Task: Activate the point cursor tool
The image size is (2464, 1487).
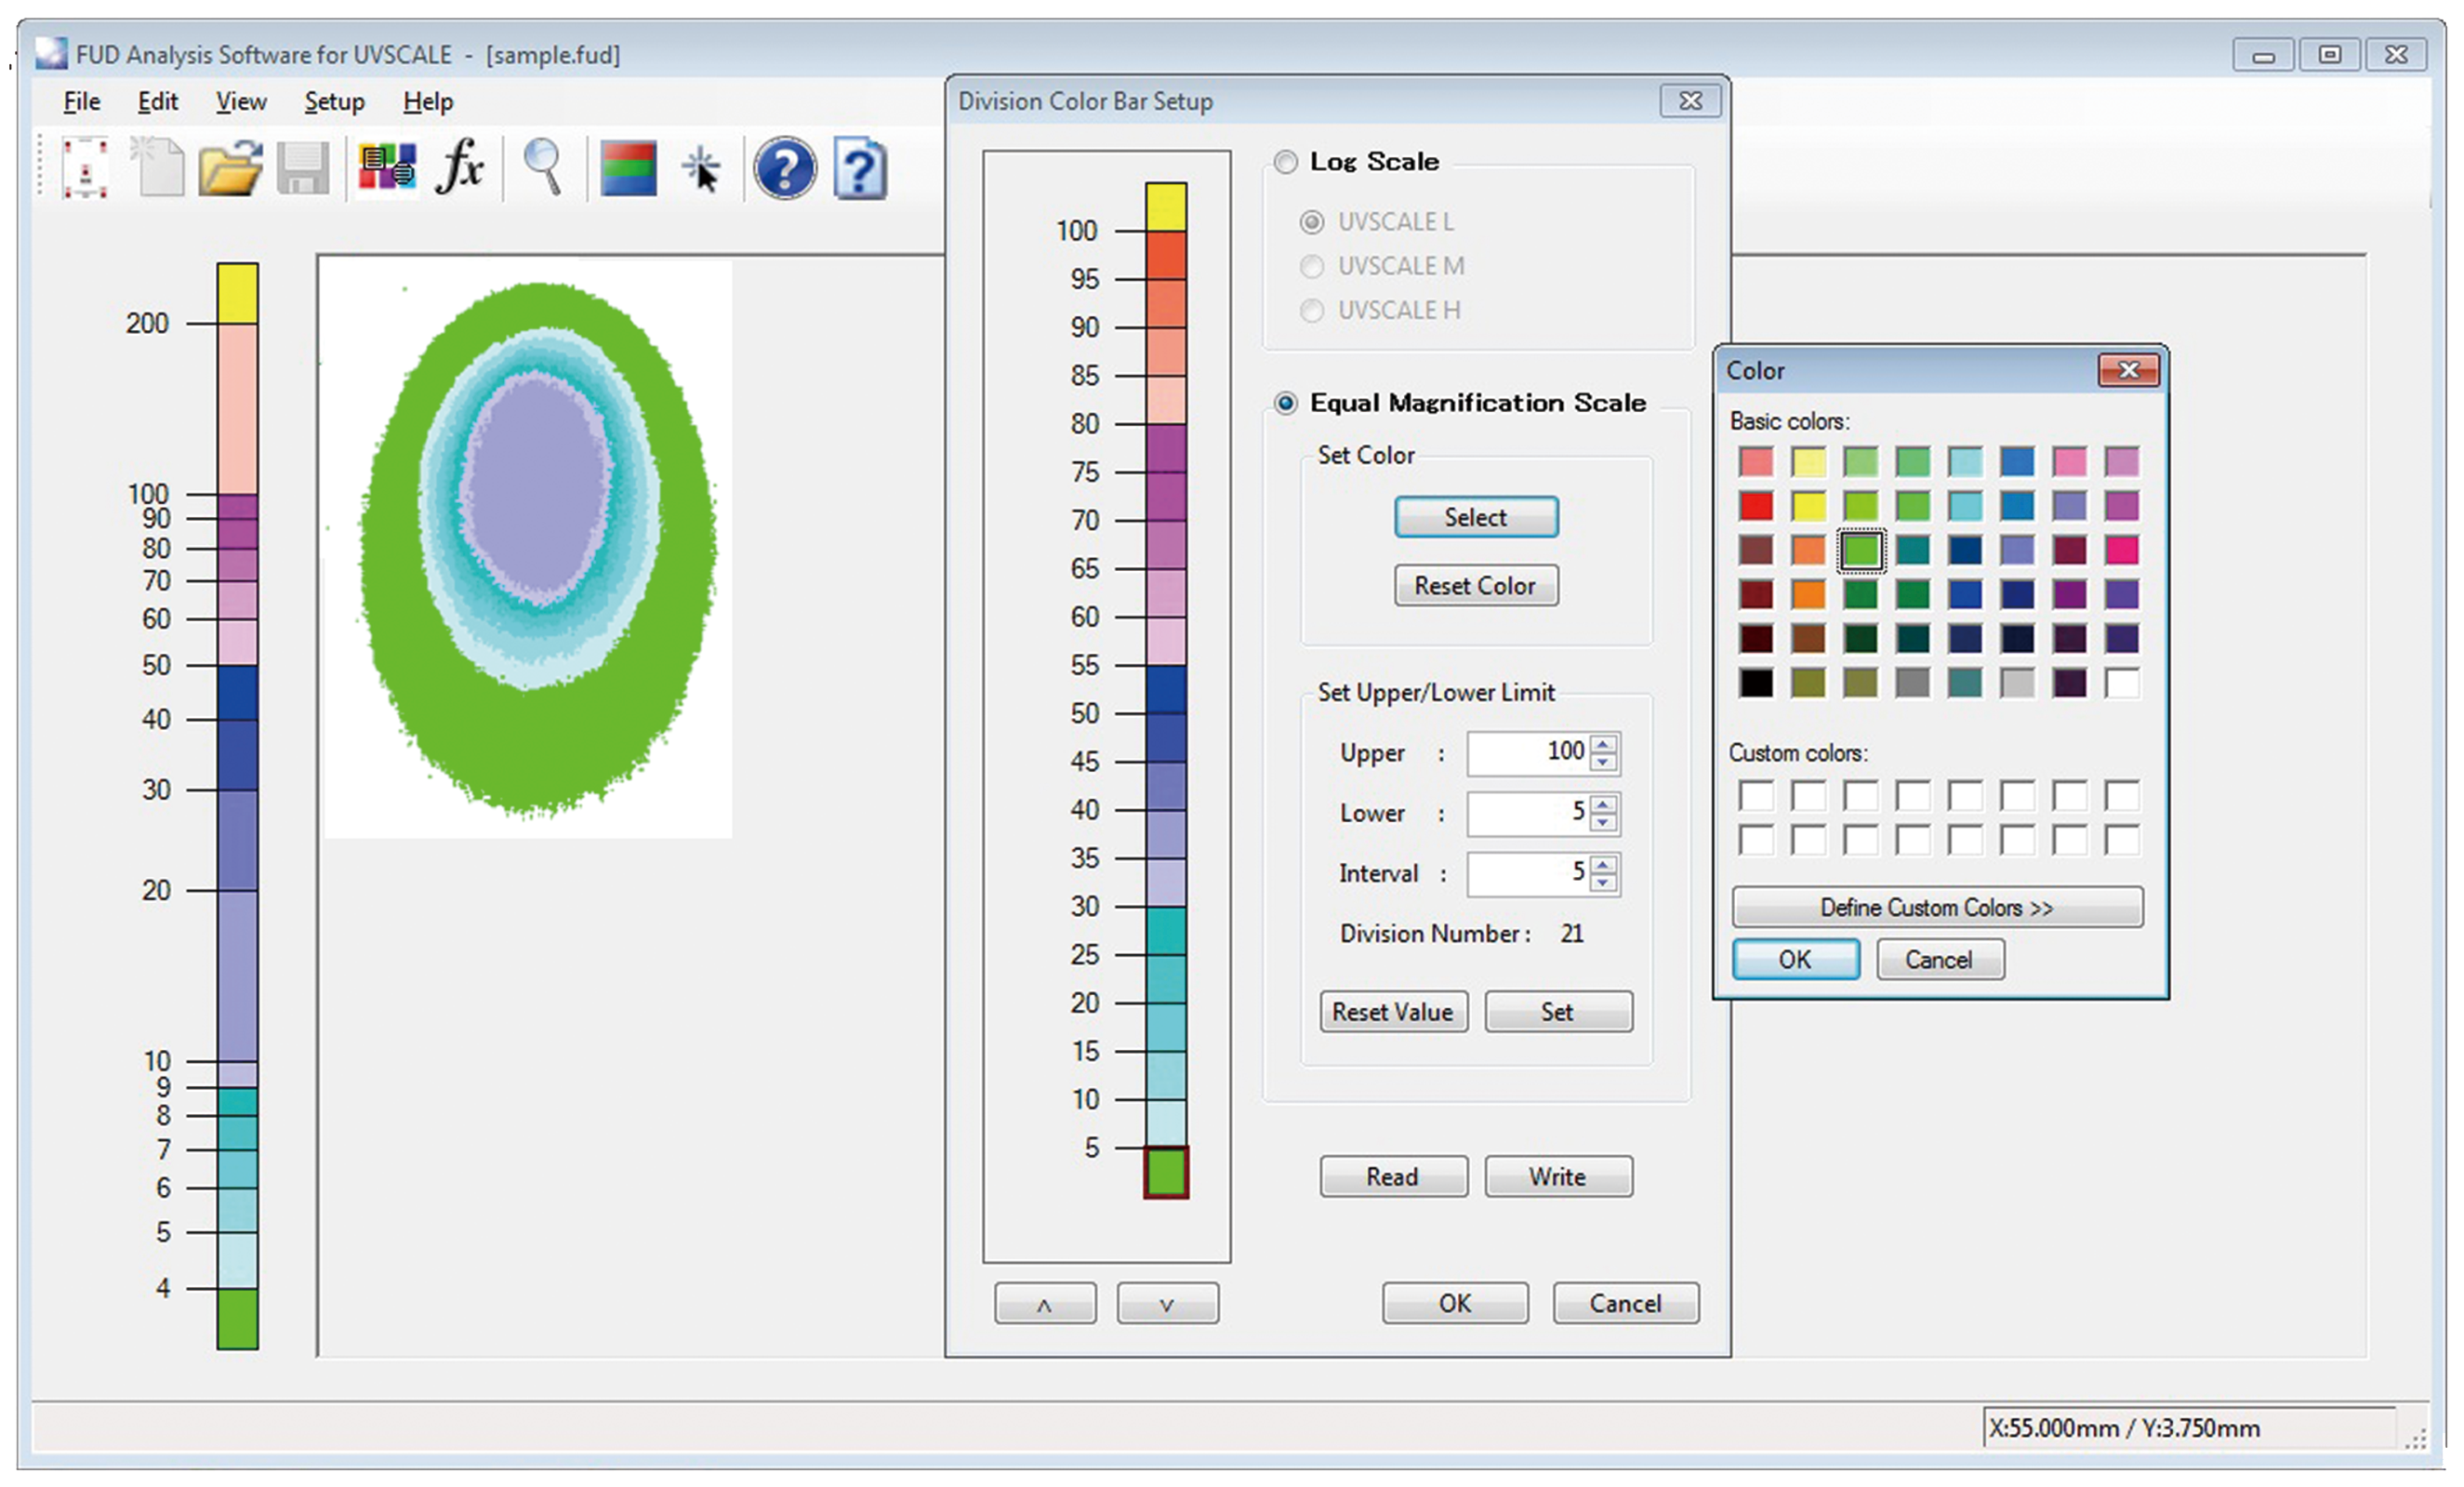Action: click(702, 168)
